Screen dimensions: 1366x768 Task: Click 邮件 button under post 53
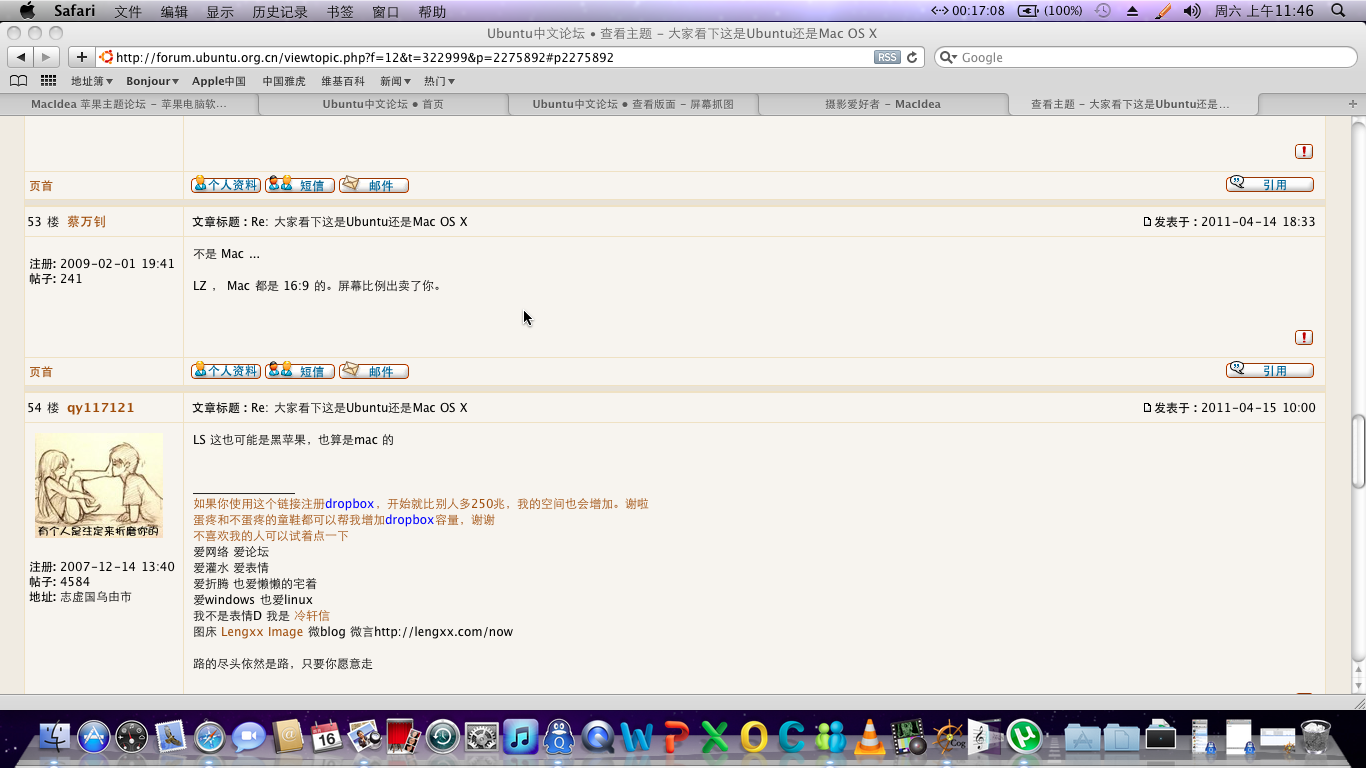click(x=374, y=371)
